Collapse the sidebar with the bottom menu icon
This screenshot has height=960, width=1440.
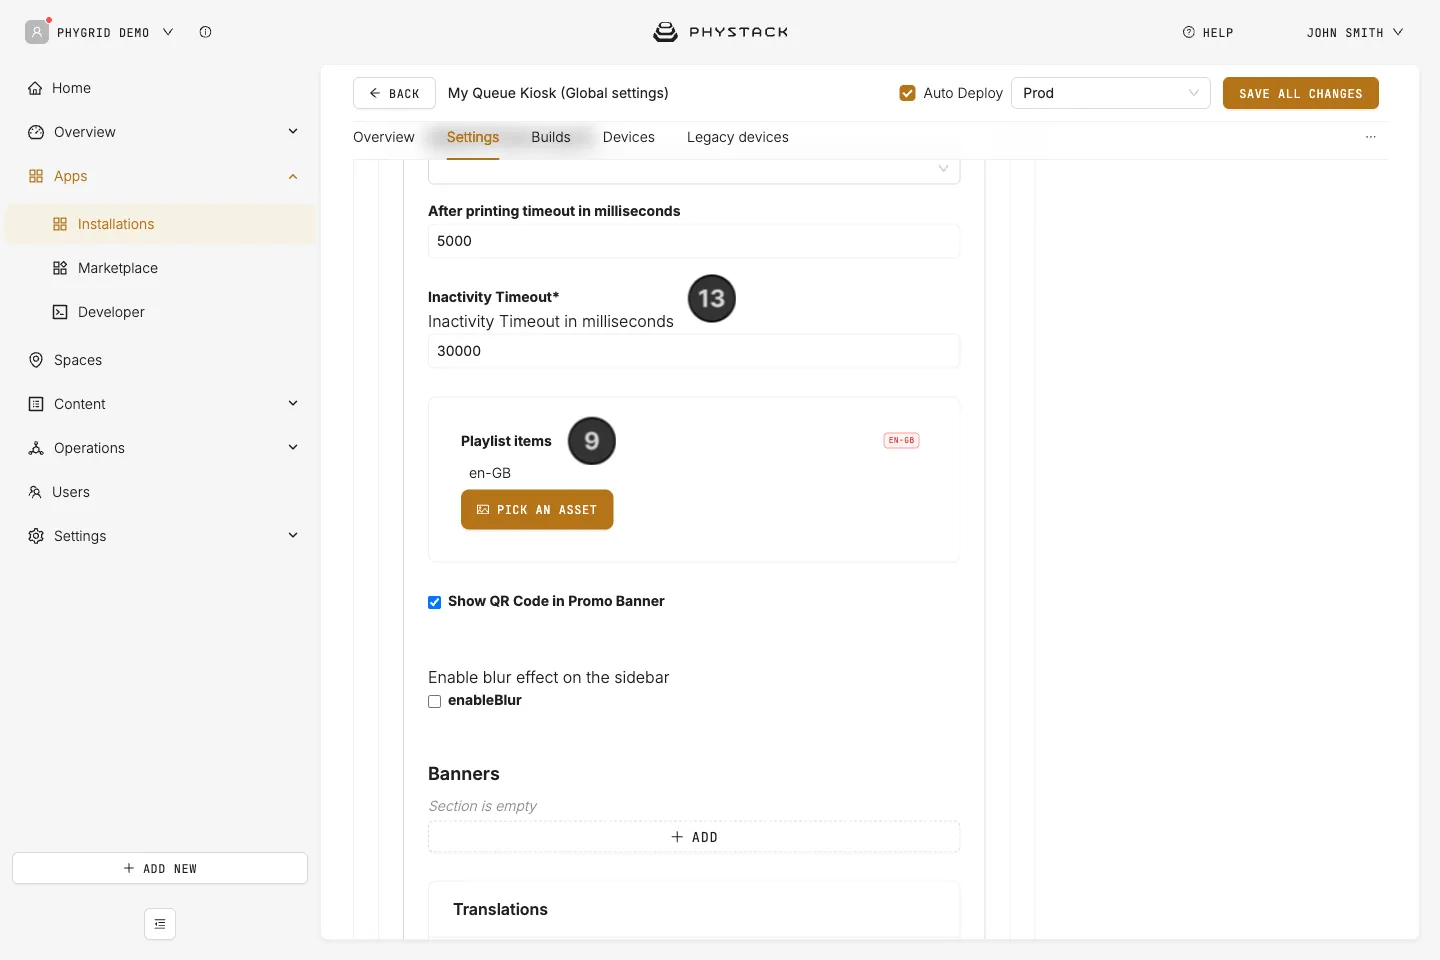click(x=160, y=924)
